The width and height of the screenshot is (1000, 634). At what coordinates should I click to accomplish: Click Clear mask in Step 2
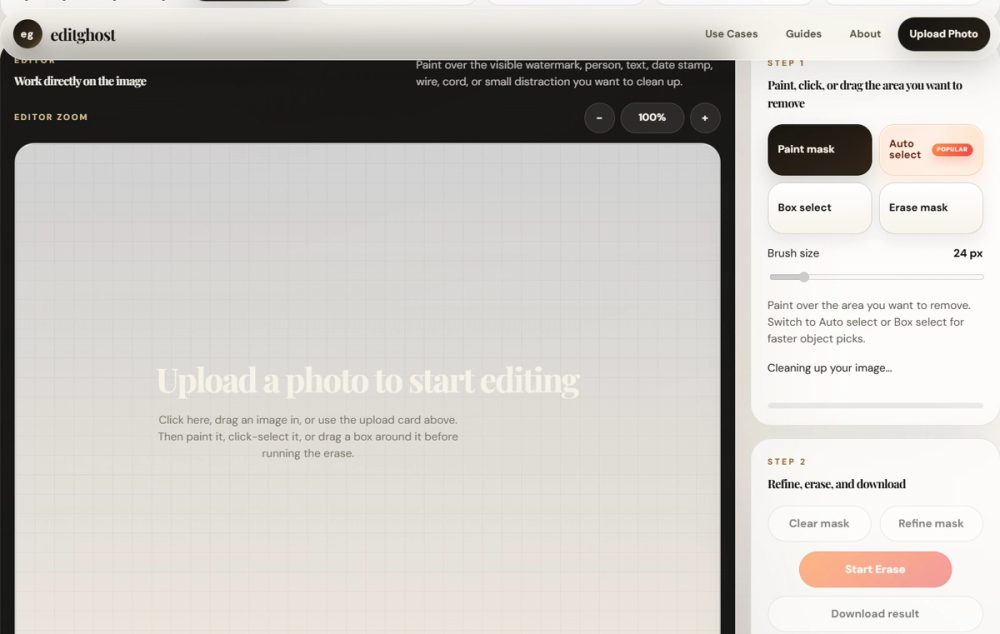point(819,523)
